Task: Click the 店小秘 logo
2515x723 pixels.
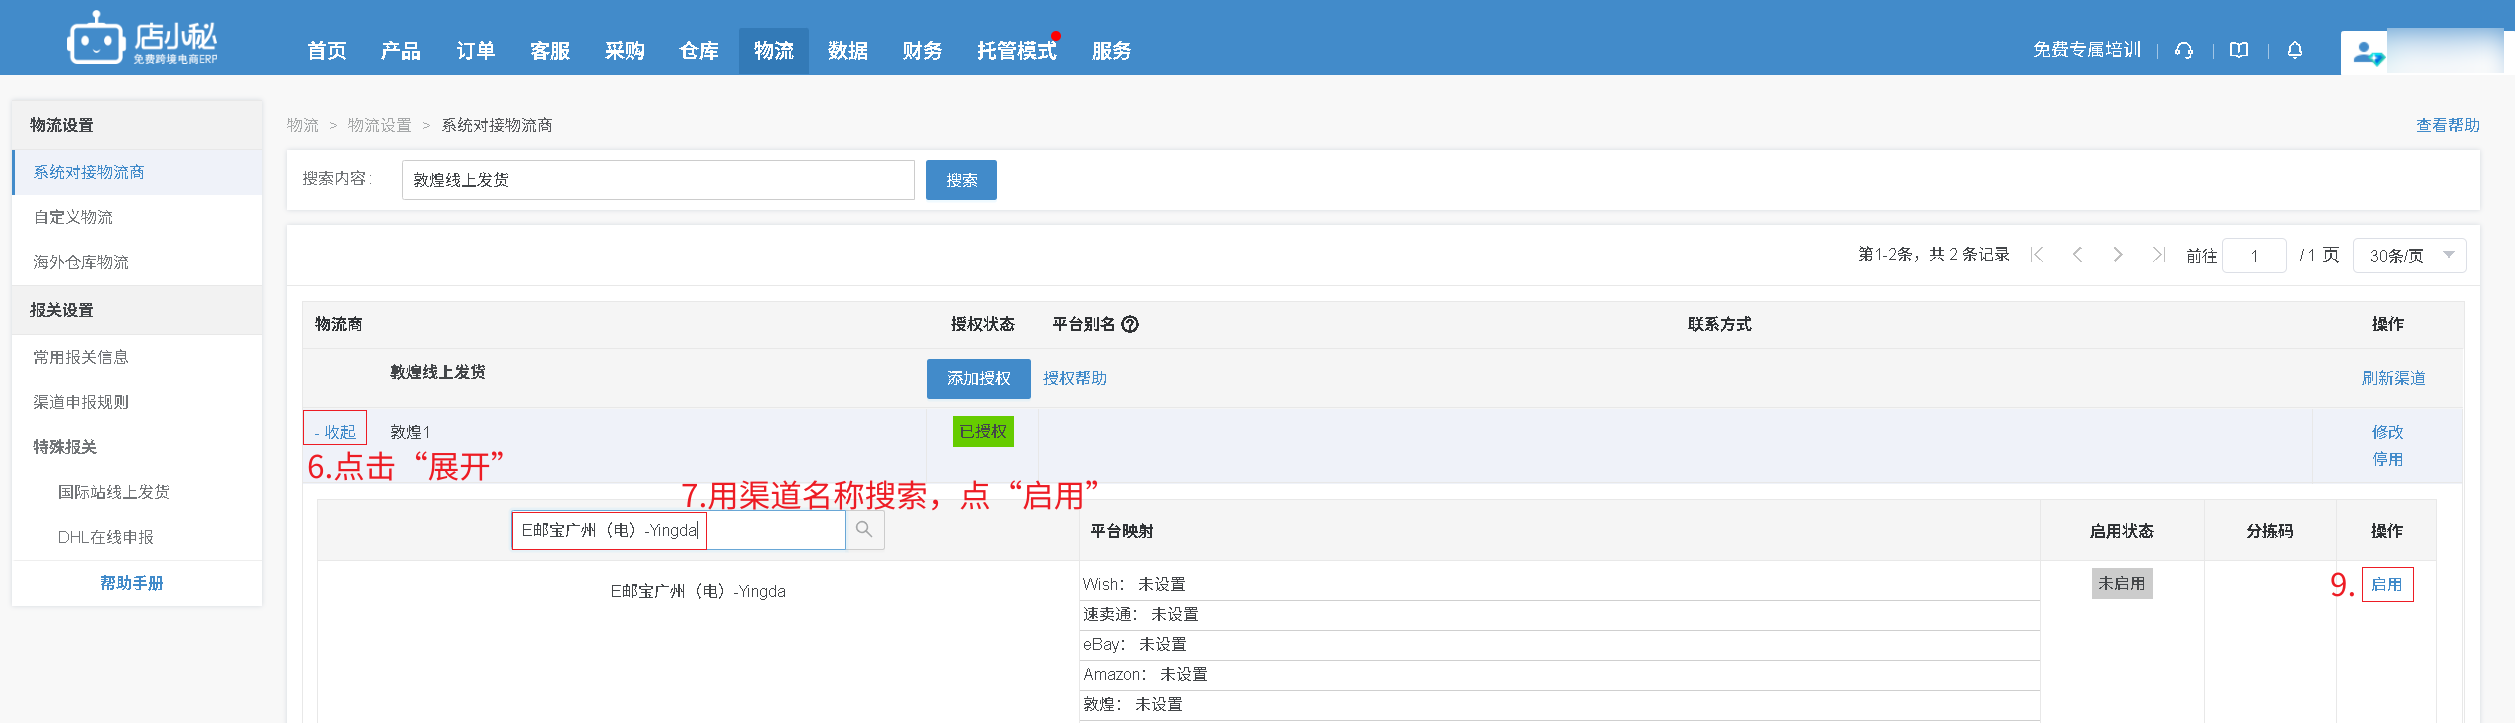Action: tap(143, 40)
